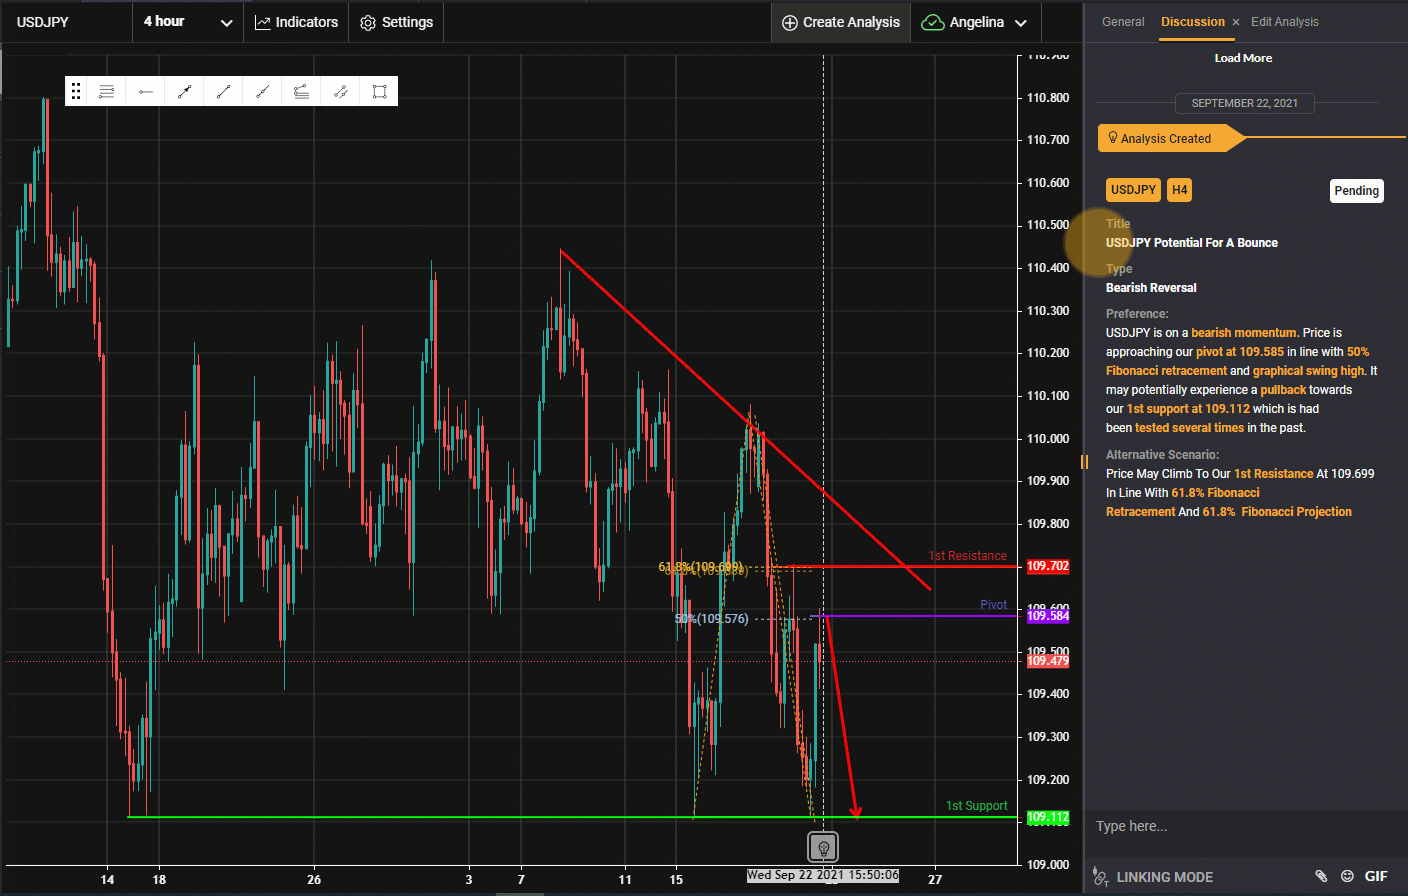Click the USDJPY symbol selector
1408x896 pixels.
66,22
